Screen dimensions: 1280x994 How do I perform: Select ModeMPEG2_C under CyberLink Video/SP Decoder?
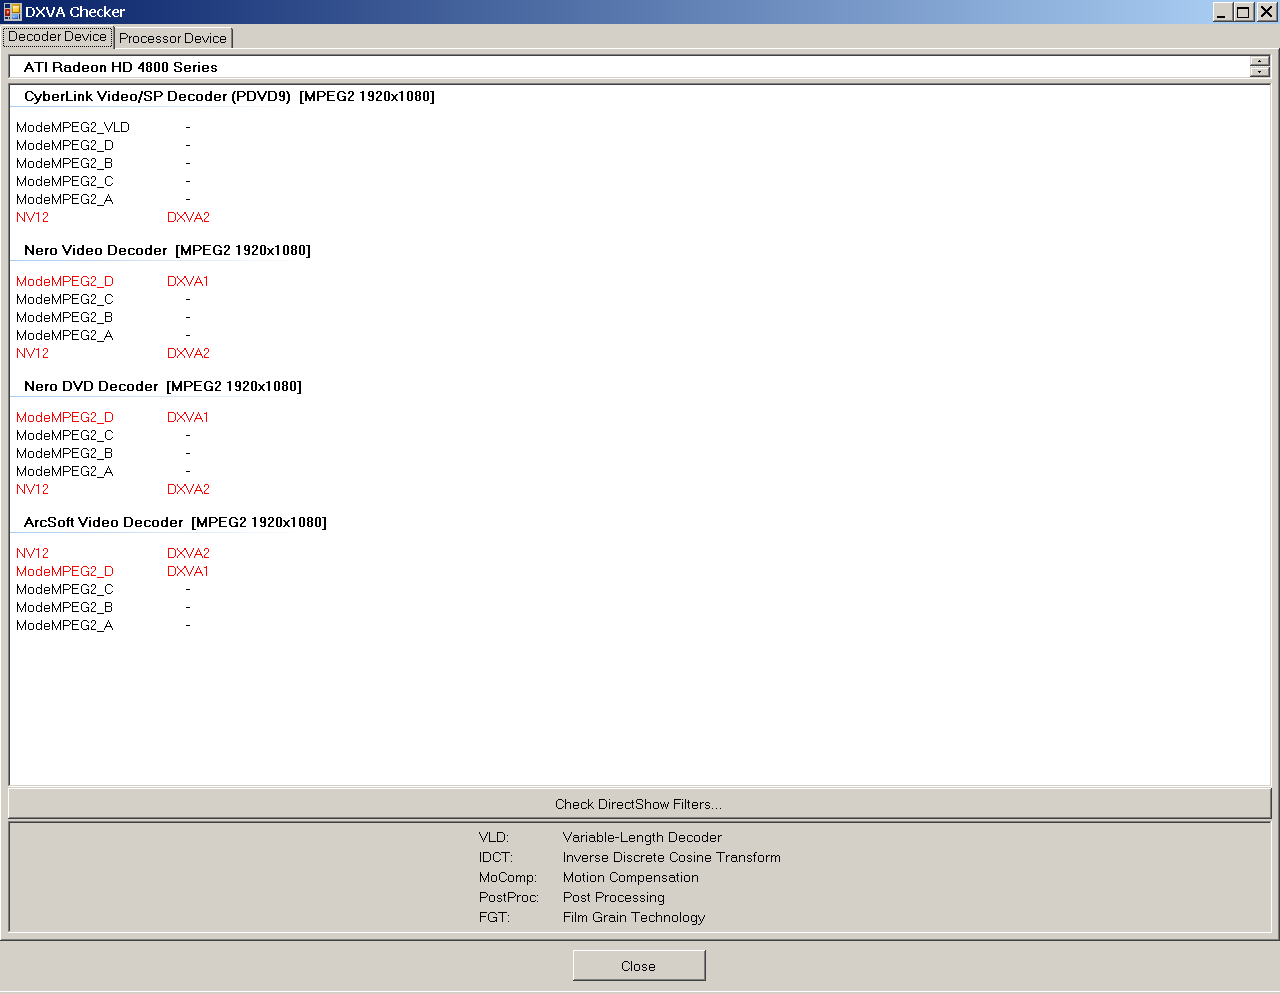click(x=65, y=182)
